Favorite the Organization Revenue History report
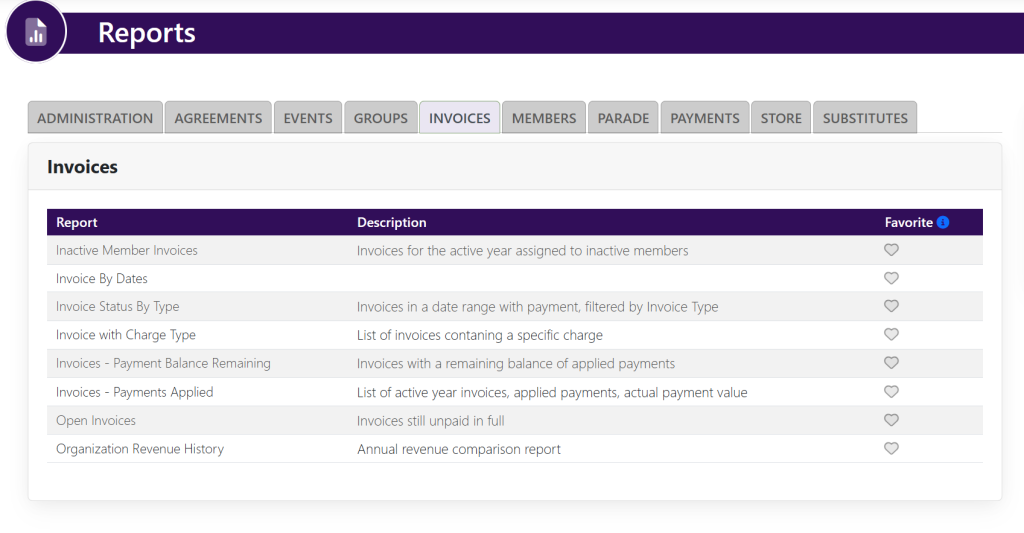 click(x=891, y=449)
